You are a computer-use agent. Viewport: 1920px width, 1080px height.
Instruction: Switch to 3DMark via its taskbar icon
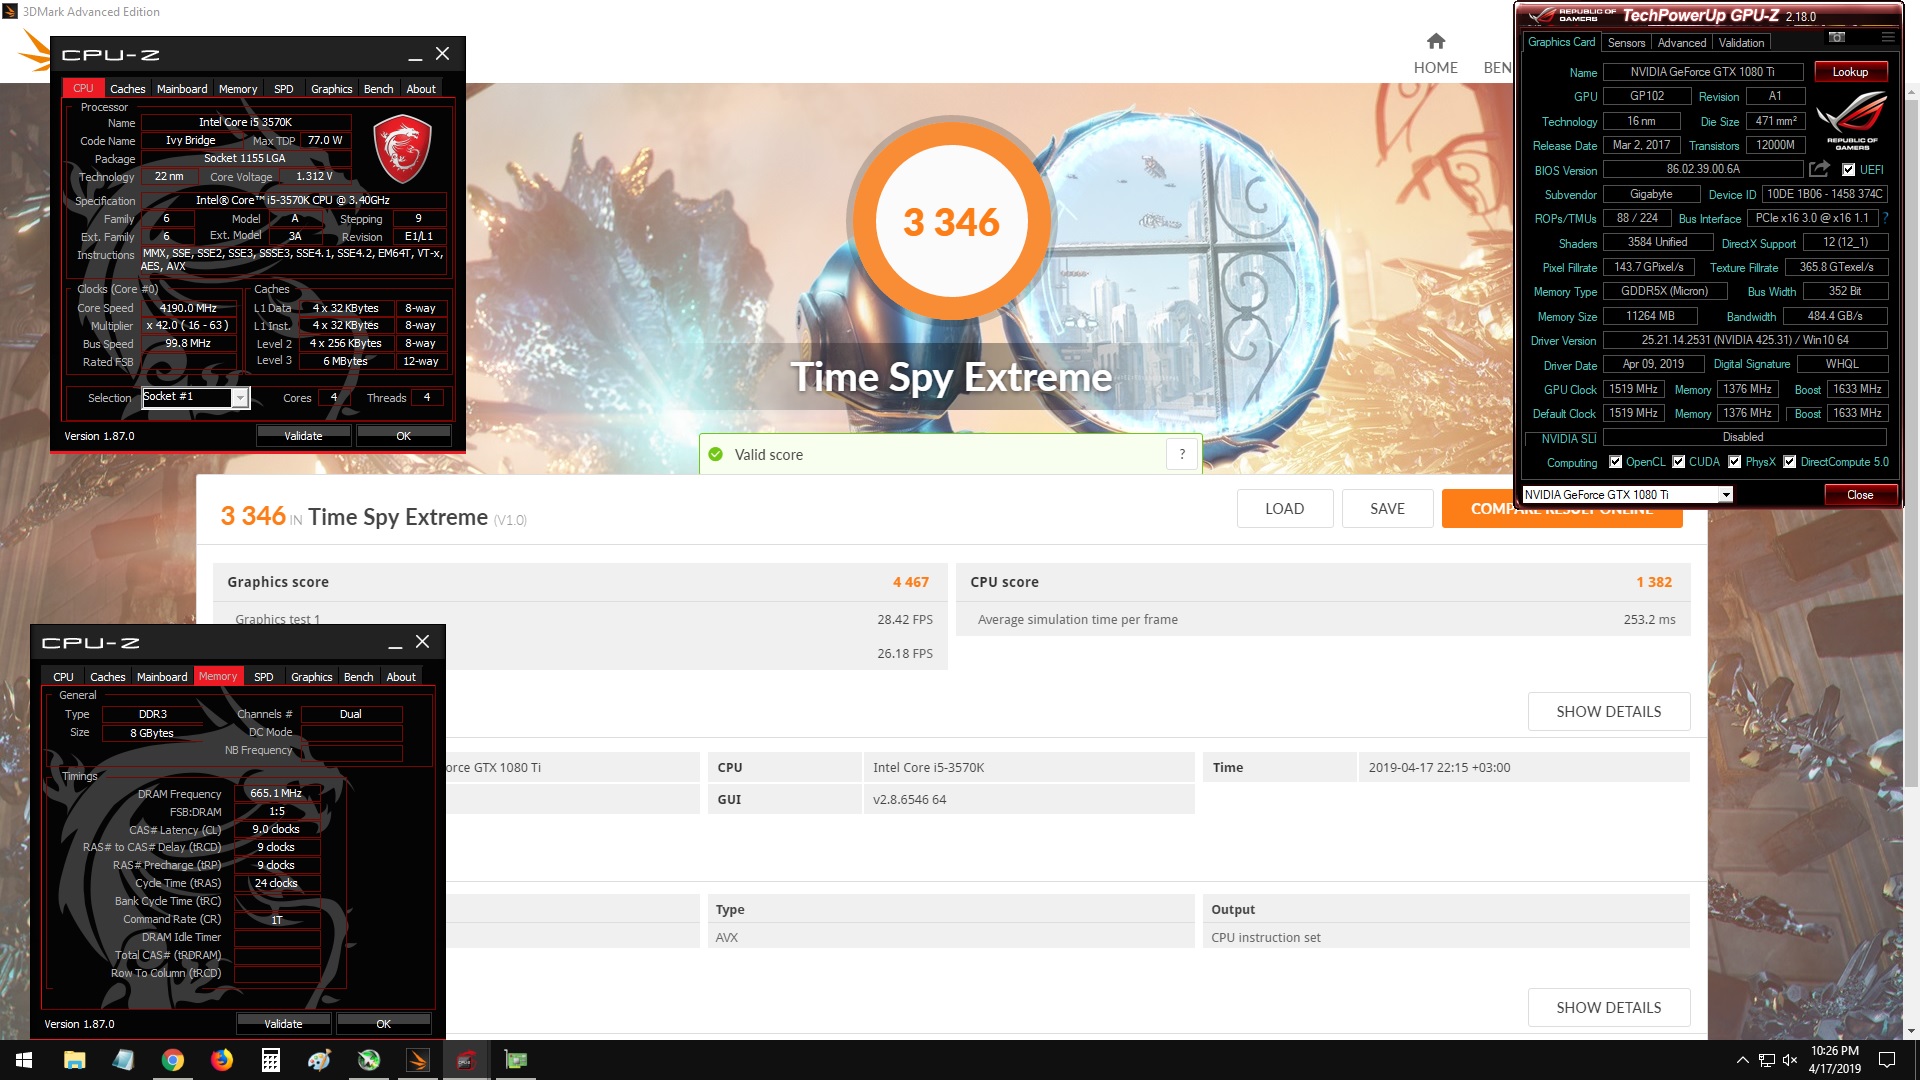(x=418, y=1060)
